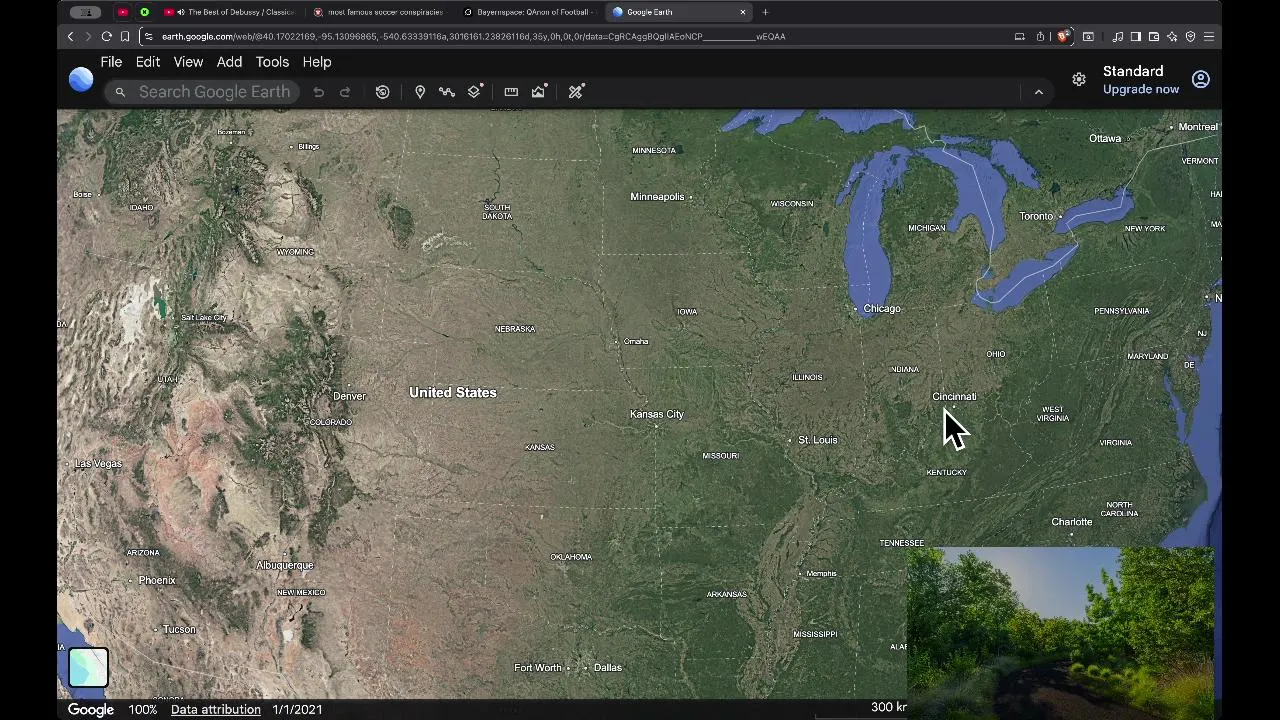Viewport: 1280px width, 720px height.
Task: Open browser share icon
Action: click(x=1040, y=37)
